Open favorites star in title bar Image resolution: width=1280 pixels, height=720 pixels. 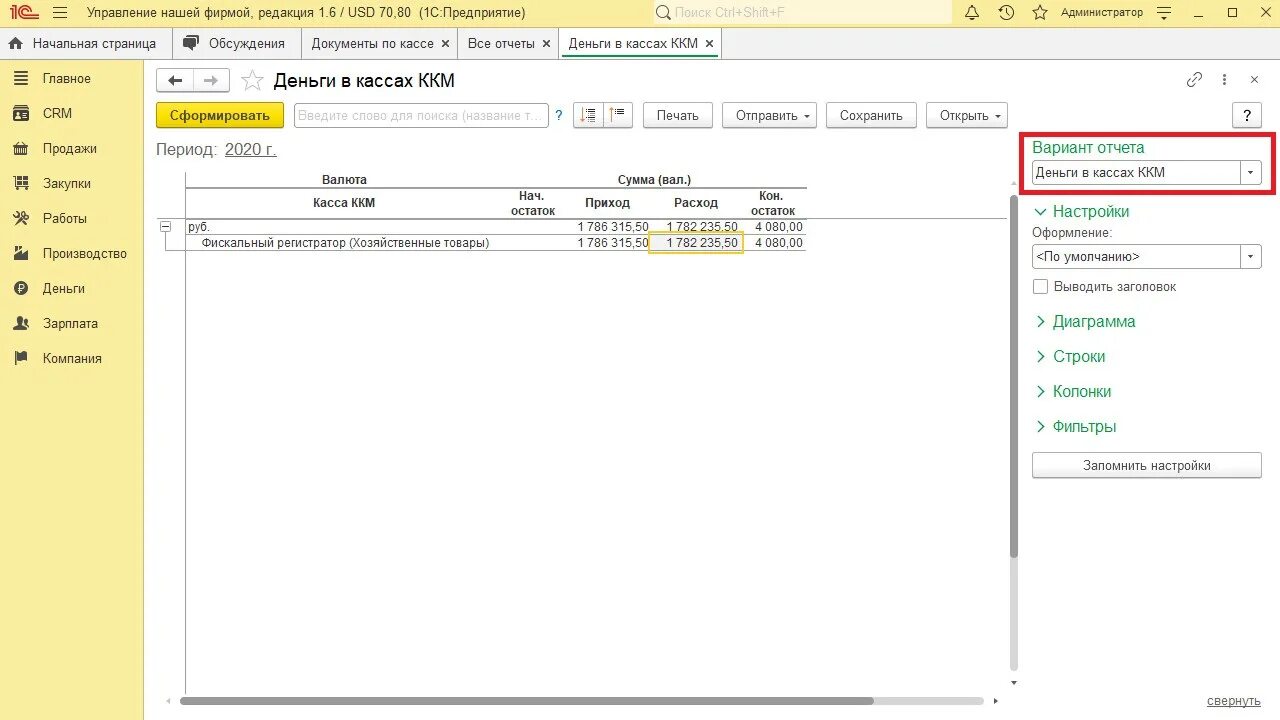point(1040,13)
